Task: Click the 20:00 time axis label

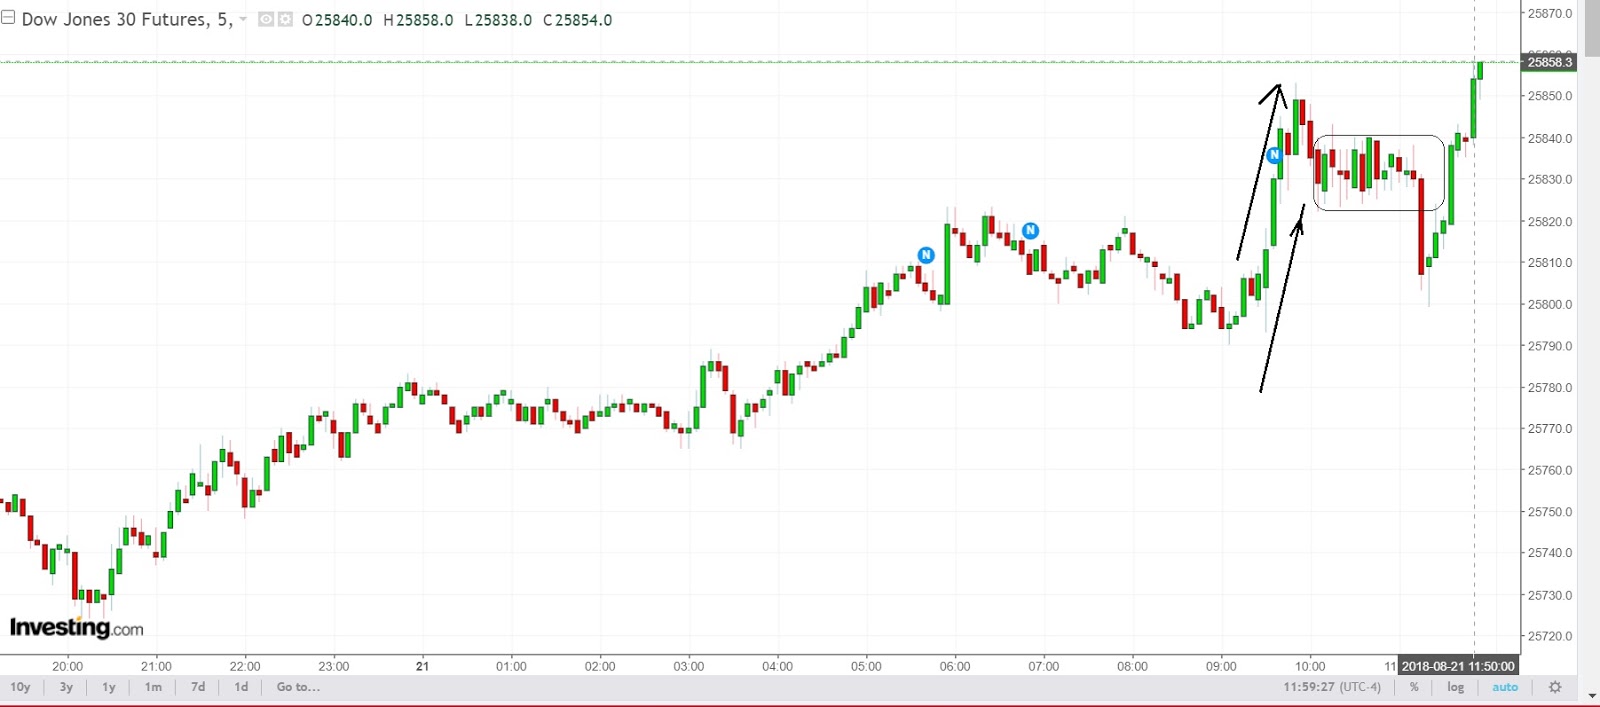Action: click(68, 666)
